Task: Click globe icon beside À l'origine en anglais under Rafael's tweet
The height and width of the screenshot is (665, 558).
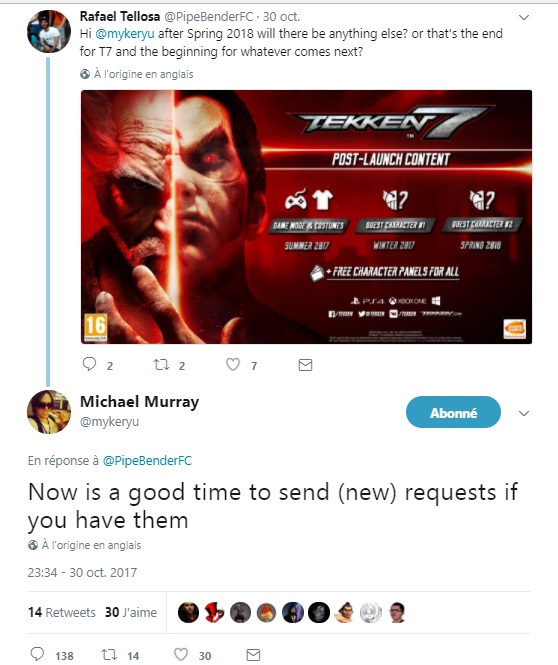Action: (85, 74)
